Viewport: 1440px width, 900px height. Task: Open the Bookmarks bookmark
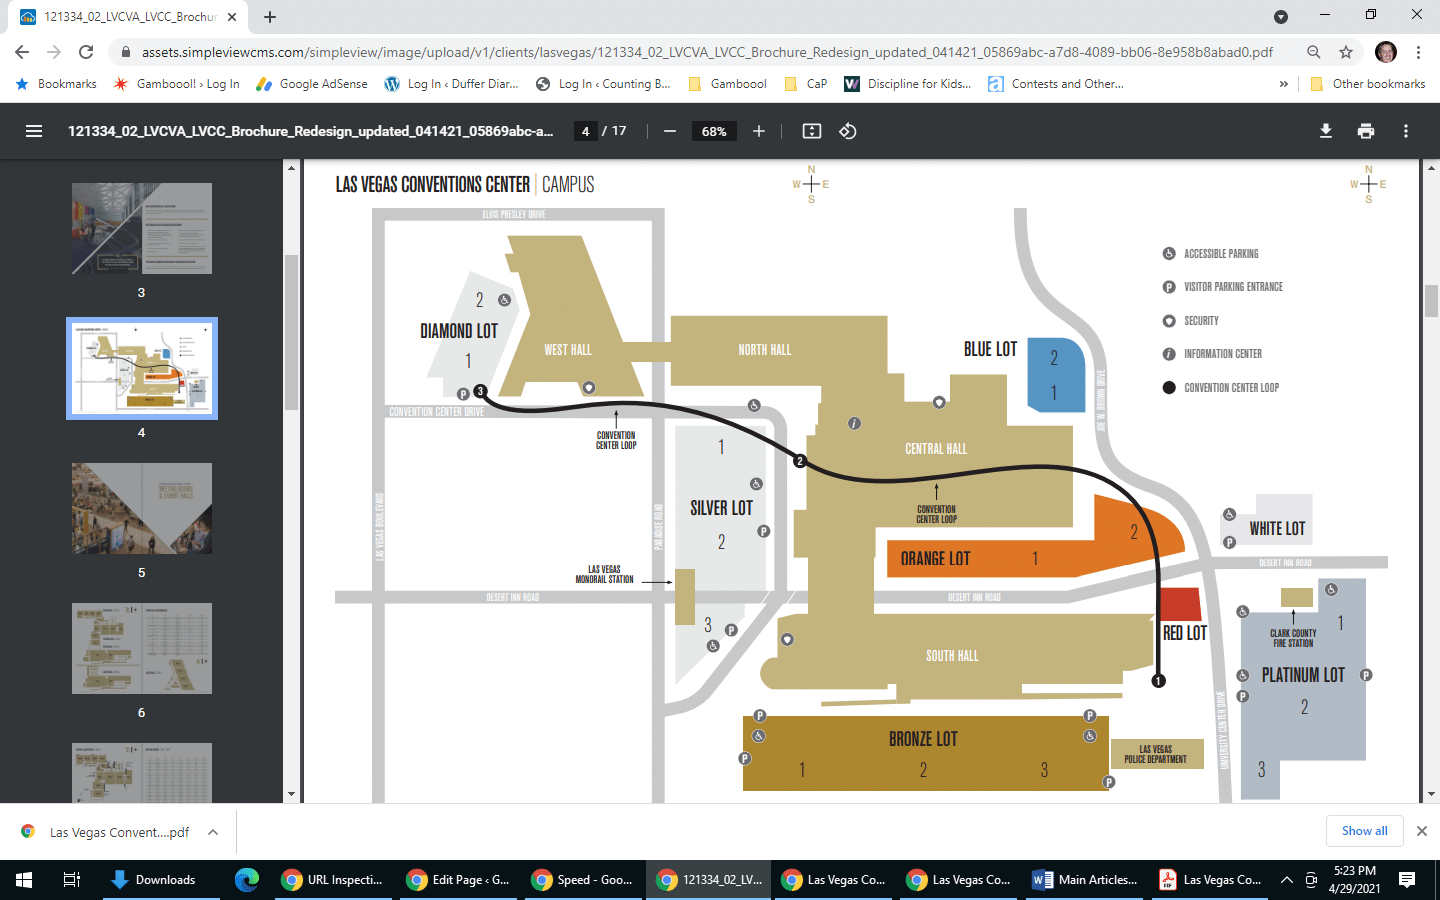point(56,84)
